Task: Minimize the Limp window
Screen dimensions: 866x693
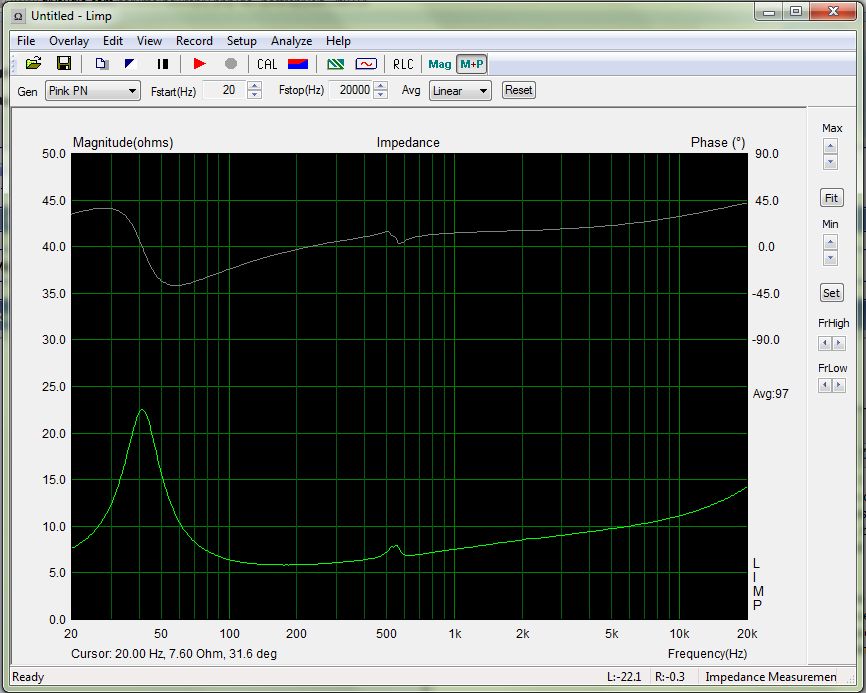Action: (769, 12)
